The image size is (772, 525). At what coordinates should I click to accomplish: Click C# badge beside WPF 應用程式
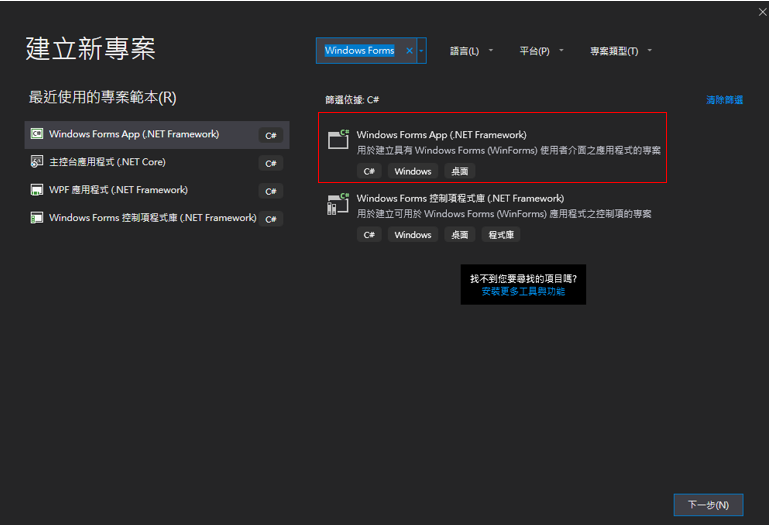271,192
